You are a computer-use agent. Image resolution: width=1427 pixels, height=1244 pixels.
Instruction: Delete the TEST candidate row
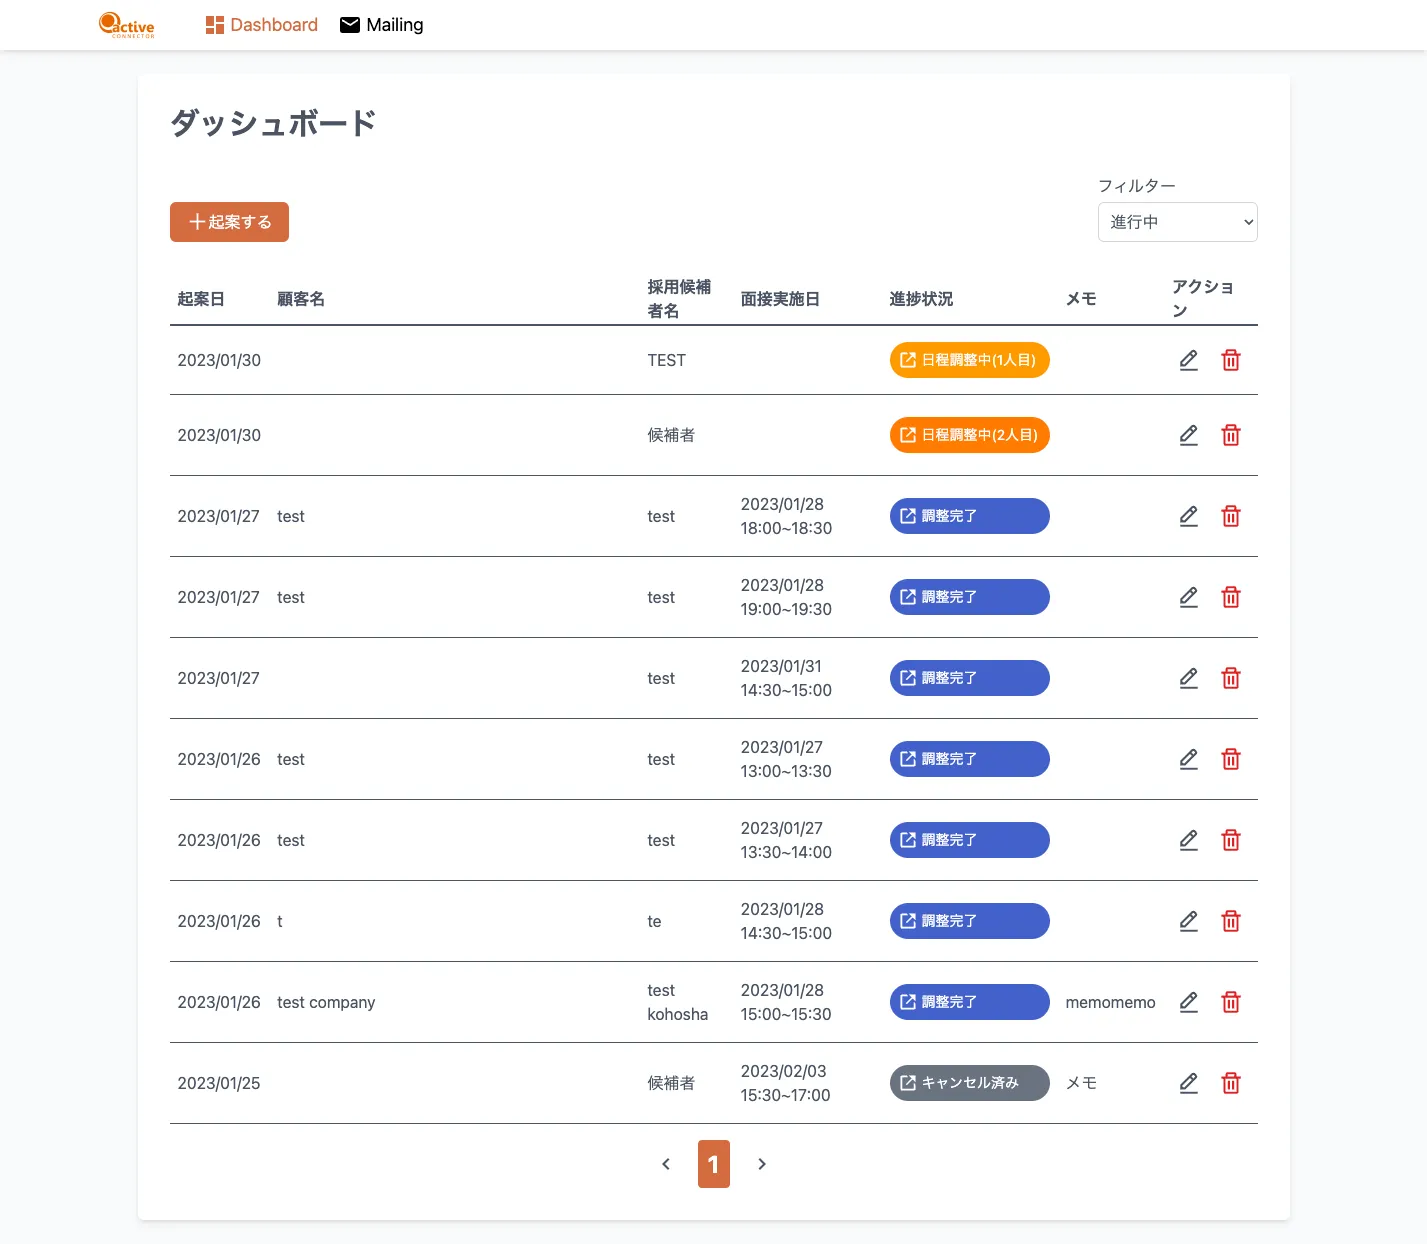pos(1231,360)
